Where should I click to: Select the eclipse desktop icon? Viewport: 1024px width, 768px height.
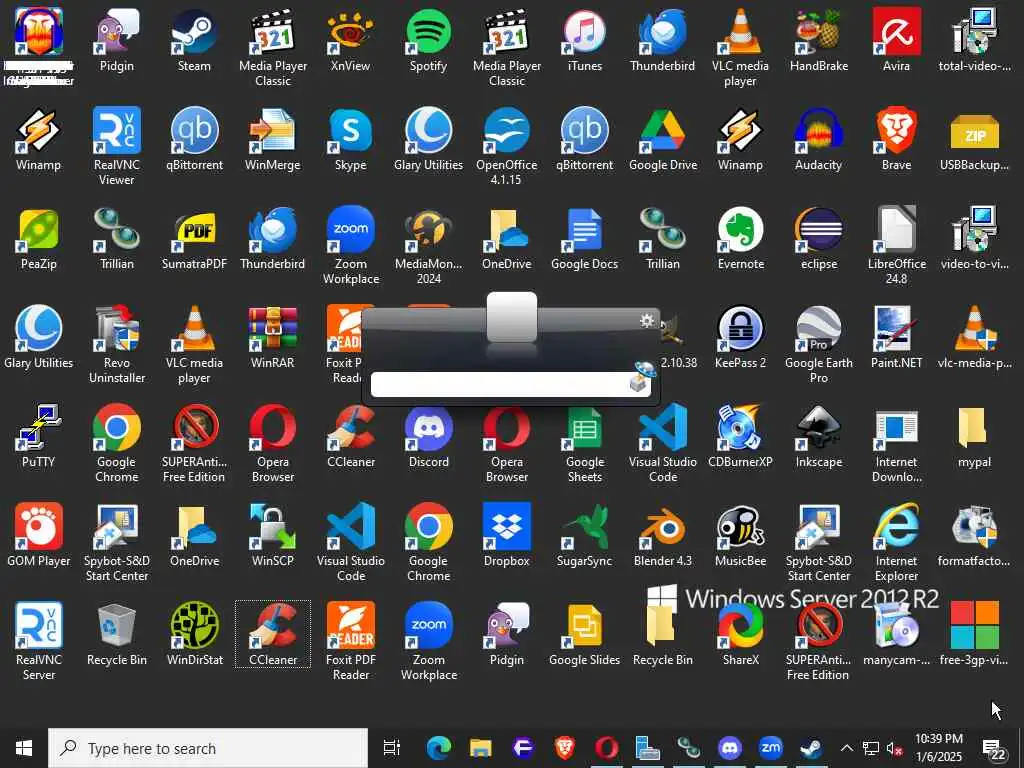(x=818, y=239)
